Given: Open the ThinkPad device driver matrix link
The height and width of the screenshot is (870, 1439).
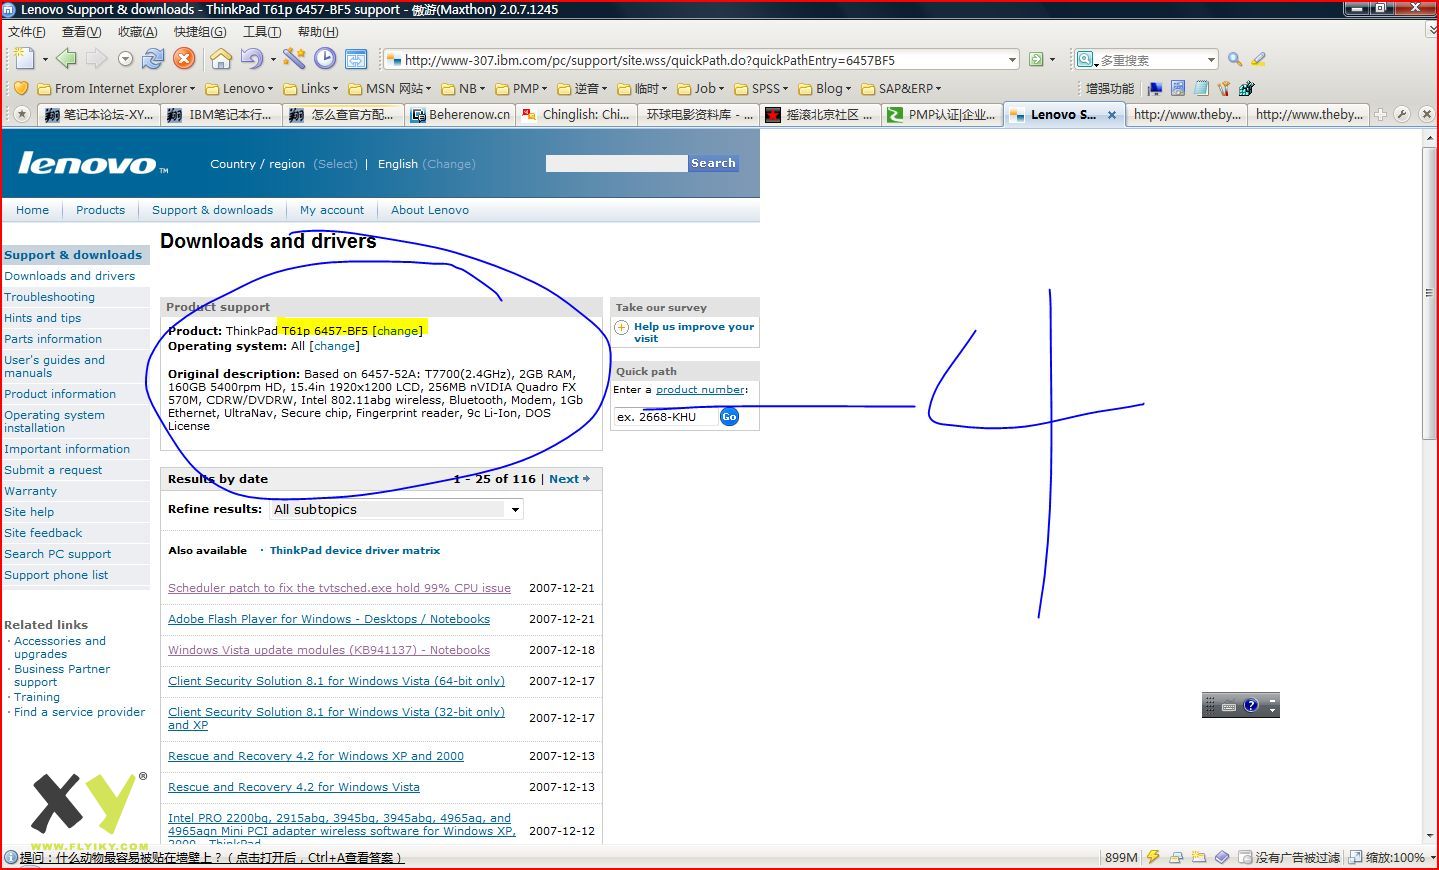Looking at the screenshot, I should (x=355, y=550).
